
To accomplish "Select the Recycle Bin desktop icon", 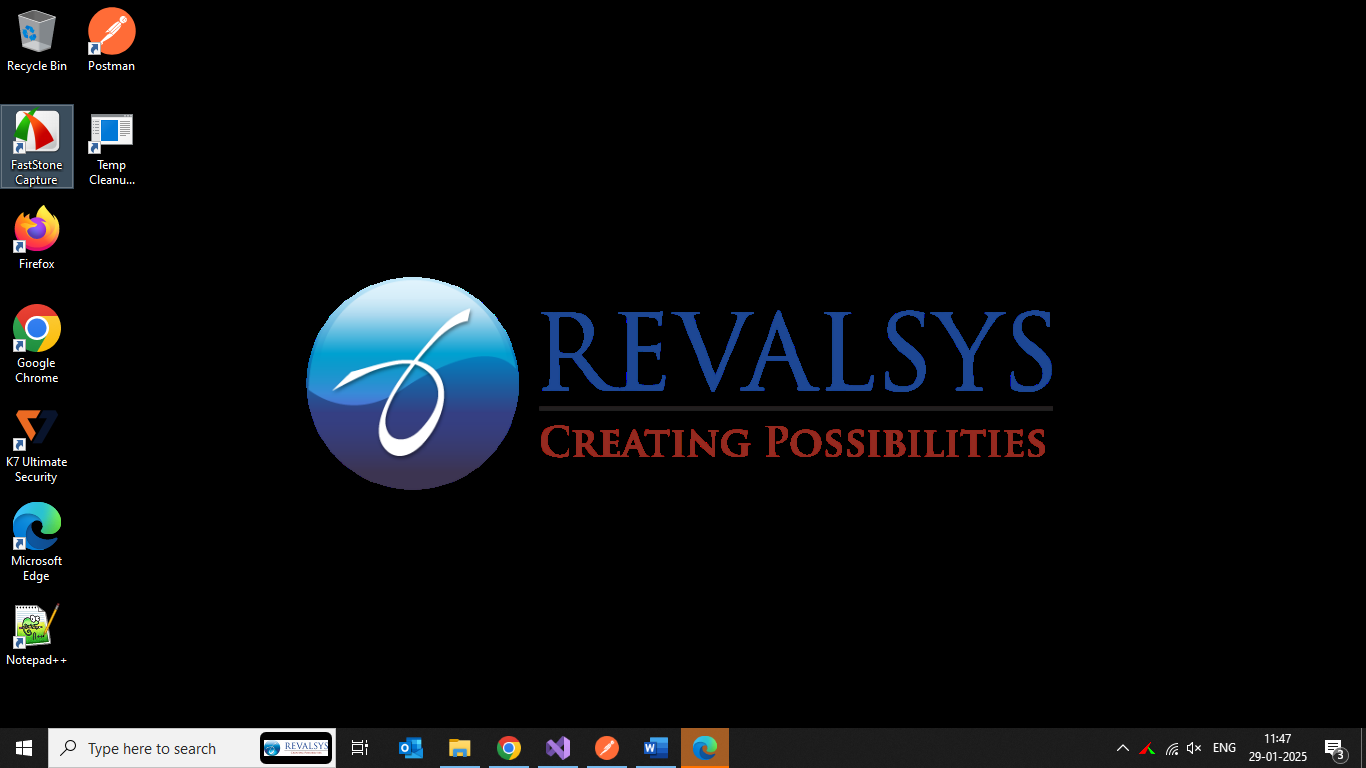I will (x=37, y=40).
